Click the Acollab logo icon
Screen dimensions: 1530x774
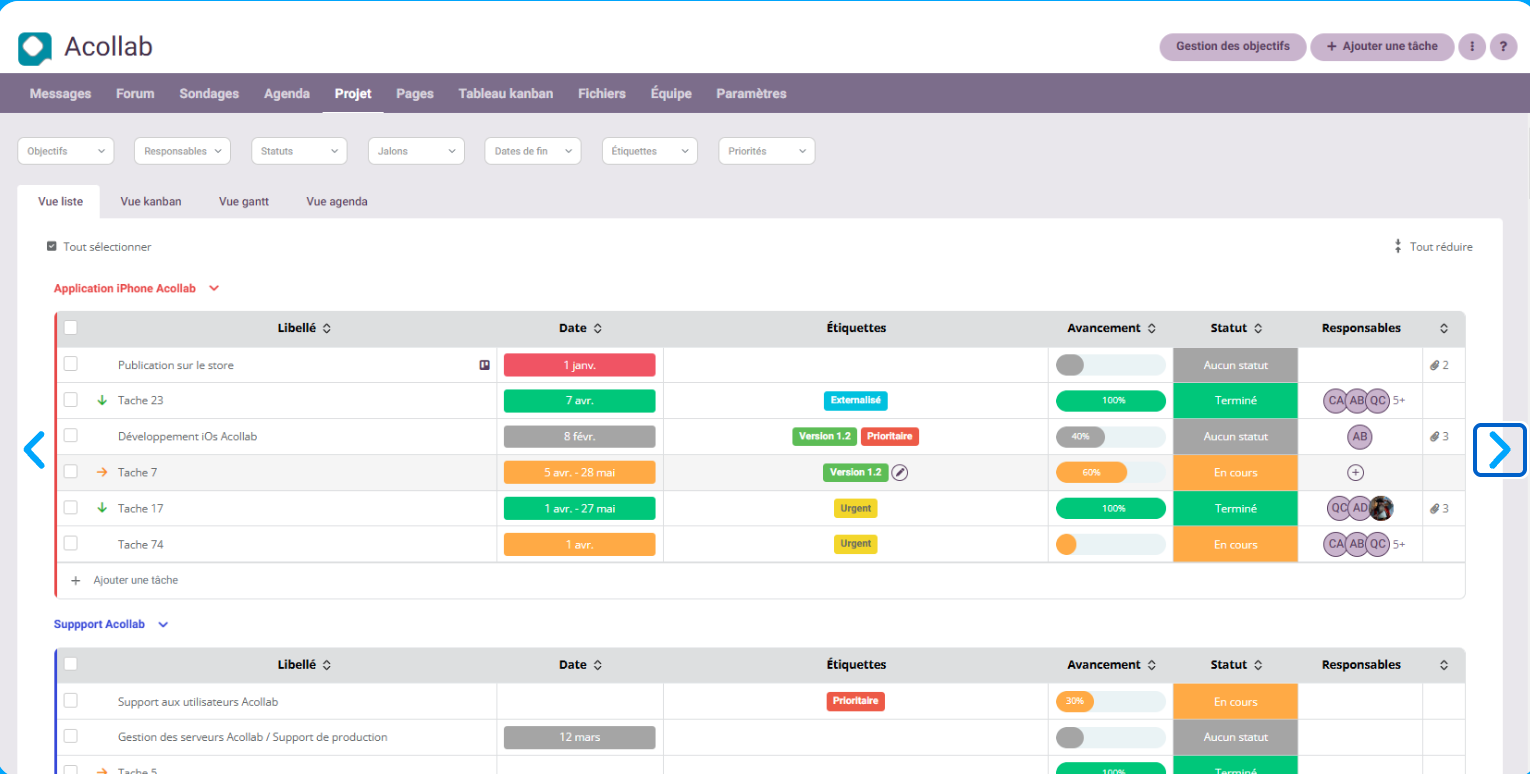(x=35, y=47)
